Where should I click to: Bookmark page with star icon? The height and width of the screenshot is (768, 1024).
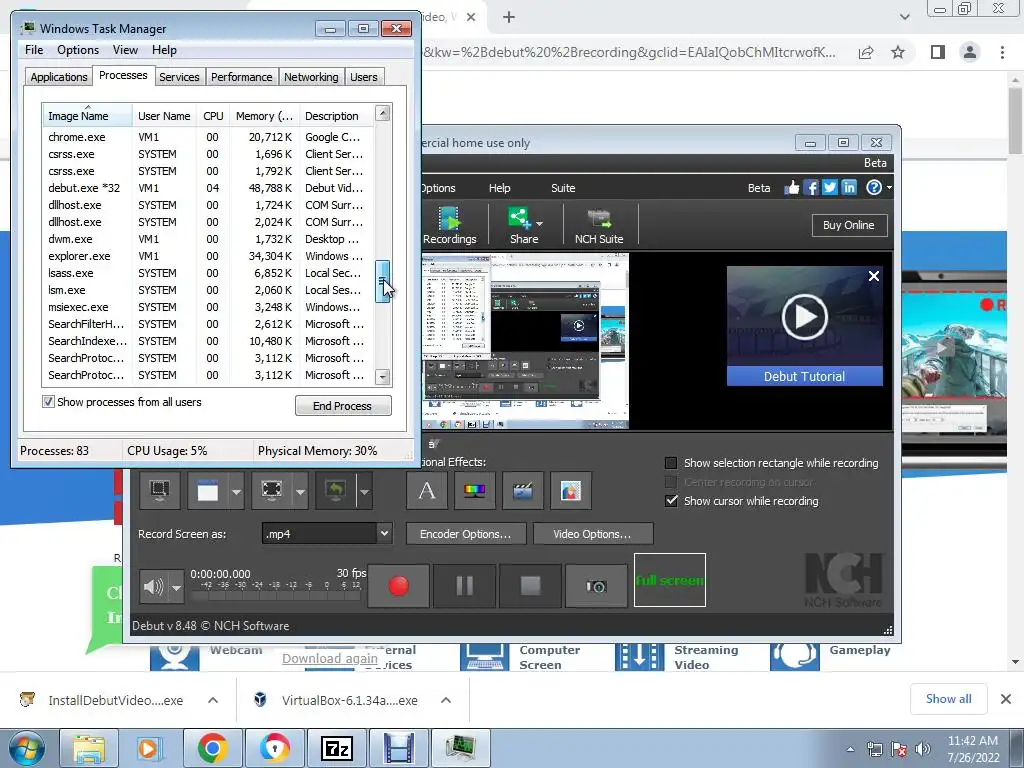click(898, 52)
